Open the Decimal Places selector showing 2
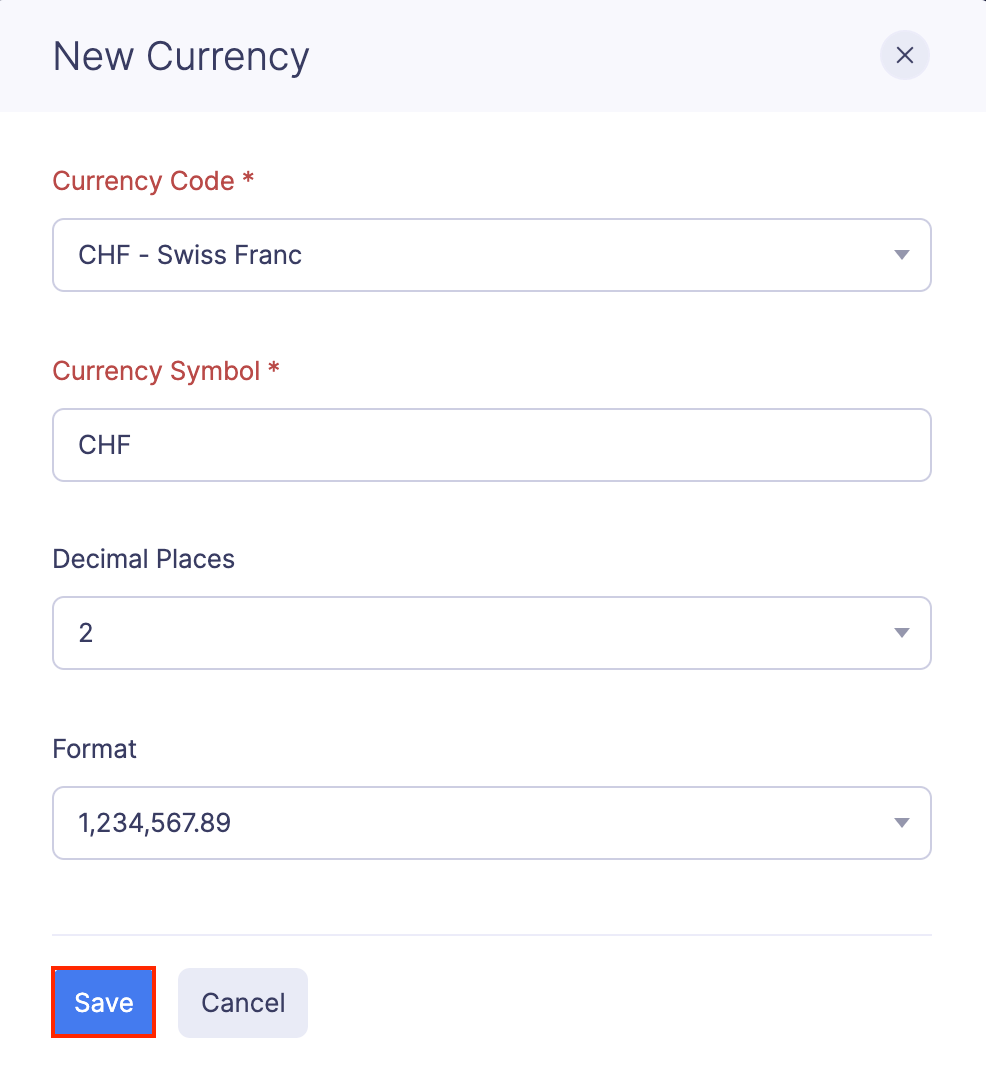 pyautogui.click(x=492, y=633)
